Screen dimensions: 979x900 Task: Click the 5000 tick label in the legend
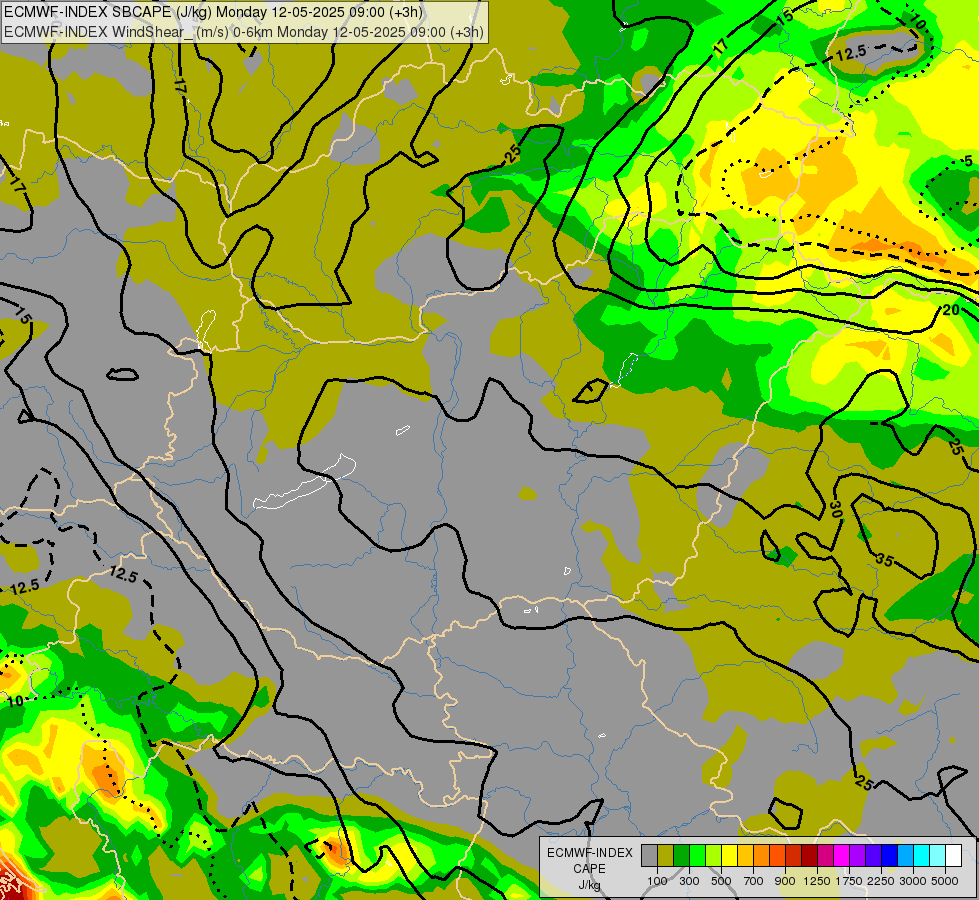pos(945,881)
